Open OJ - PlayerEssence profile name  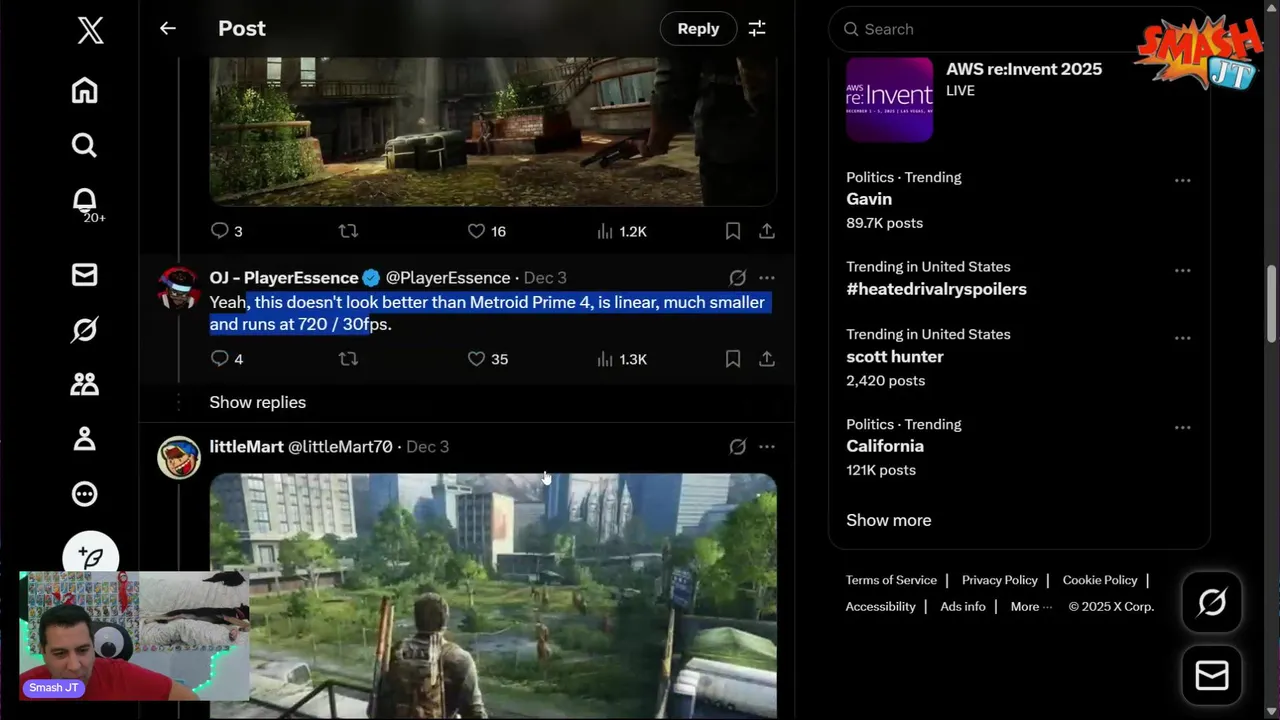[284, 278]
